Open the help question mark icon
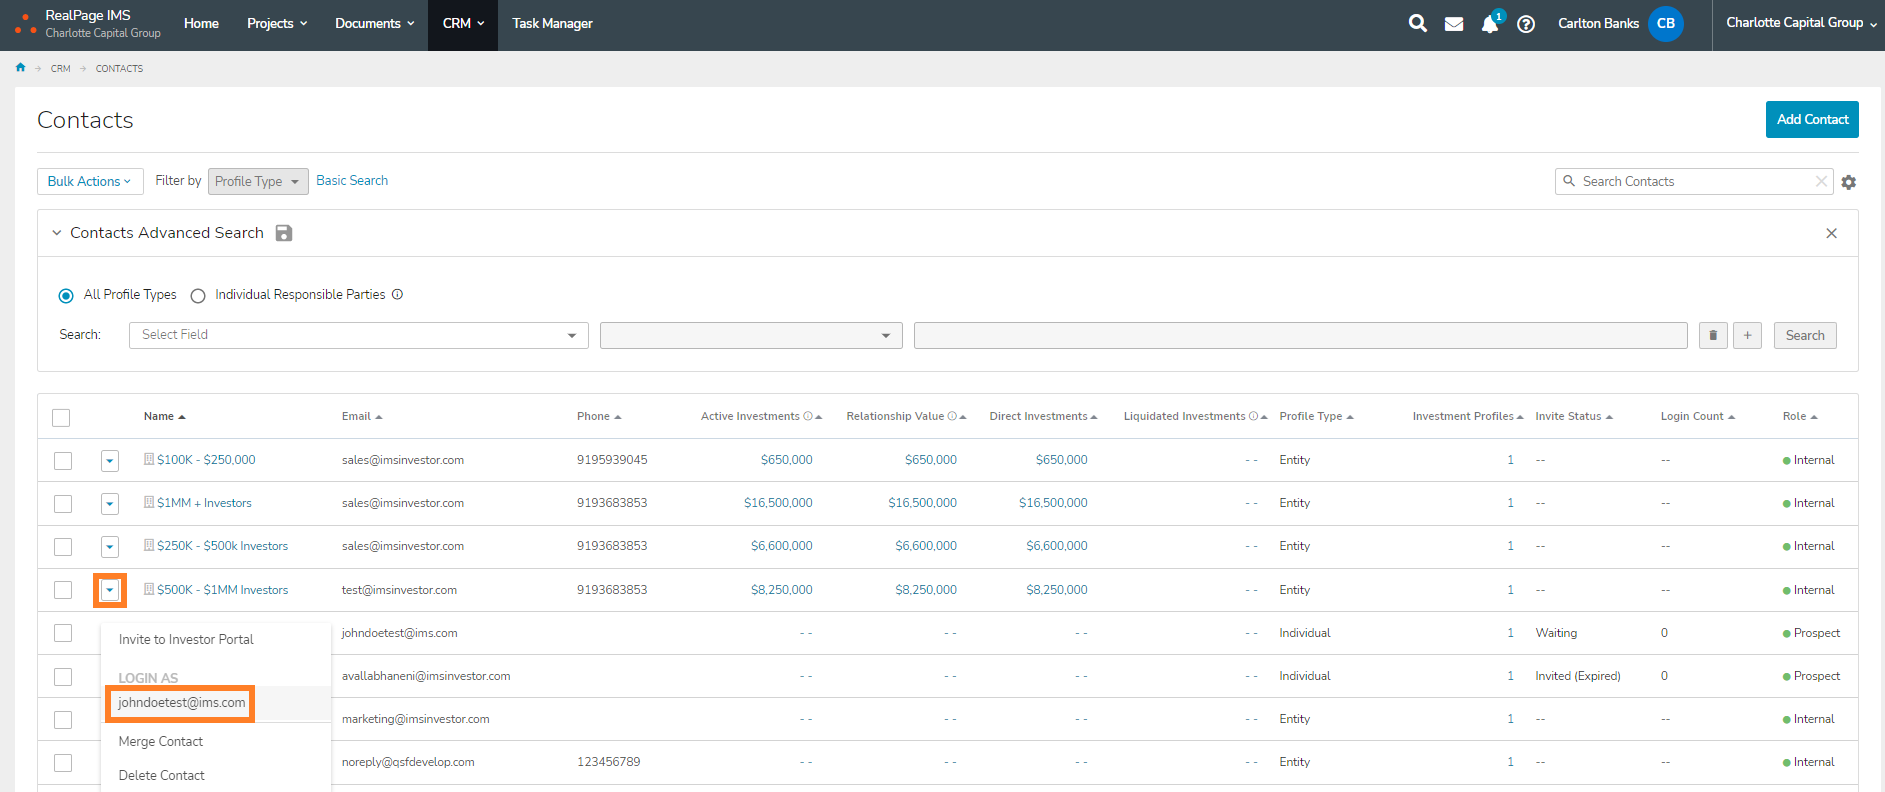This screenshot has height=792, width=1885. click(1526, 24)
